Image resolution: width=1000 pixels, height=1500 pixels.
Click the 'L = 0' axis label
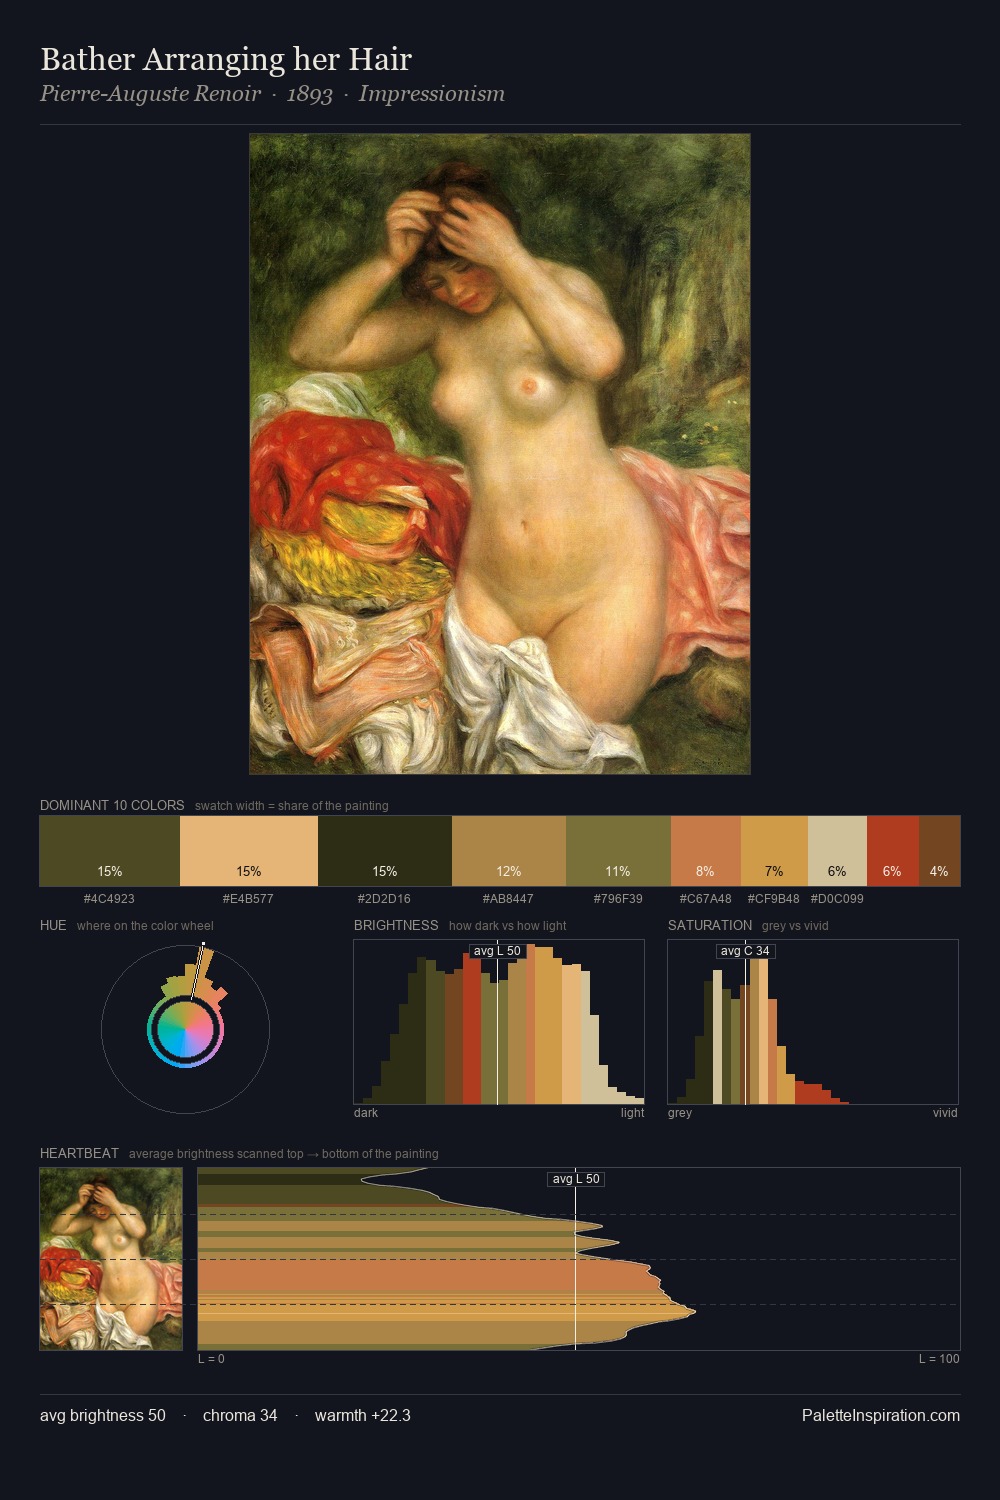pyautogui.click(x=211, y=1359)
